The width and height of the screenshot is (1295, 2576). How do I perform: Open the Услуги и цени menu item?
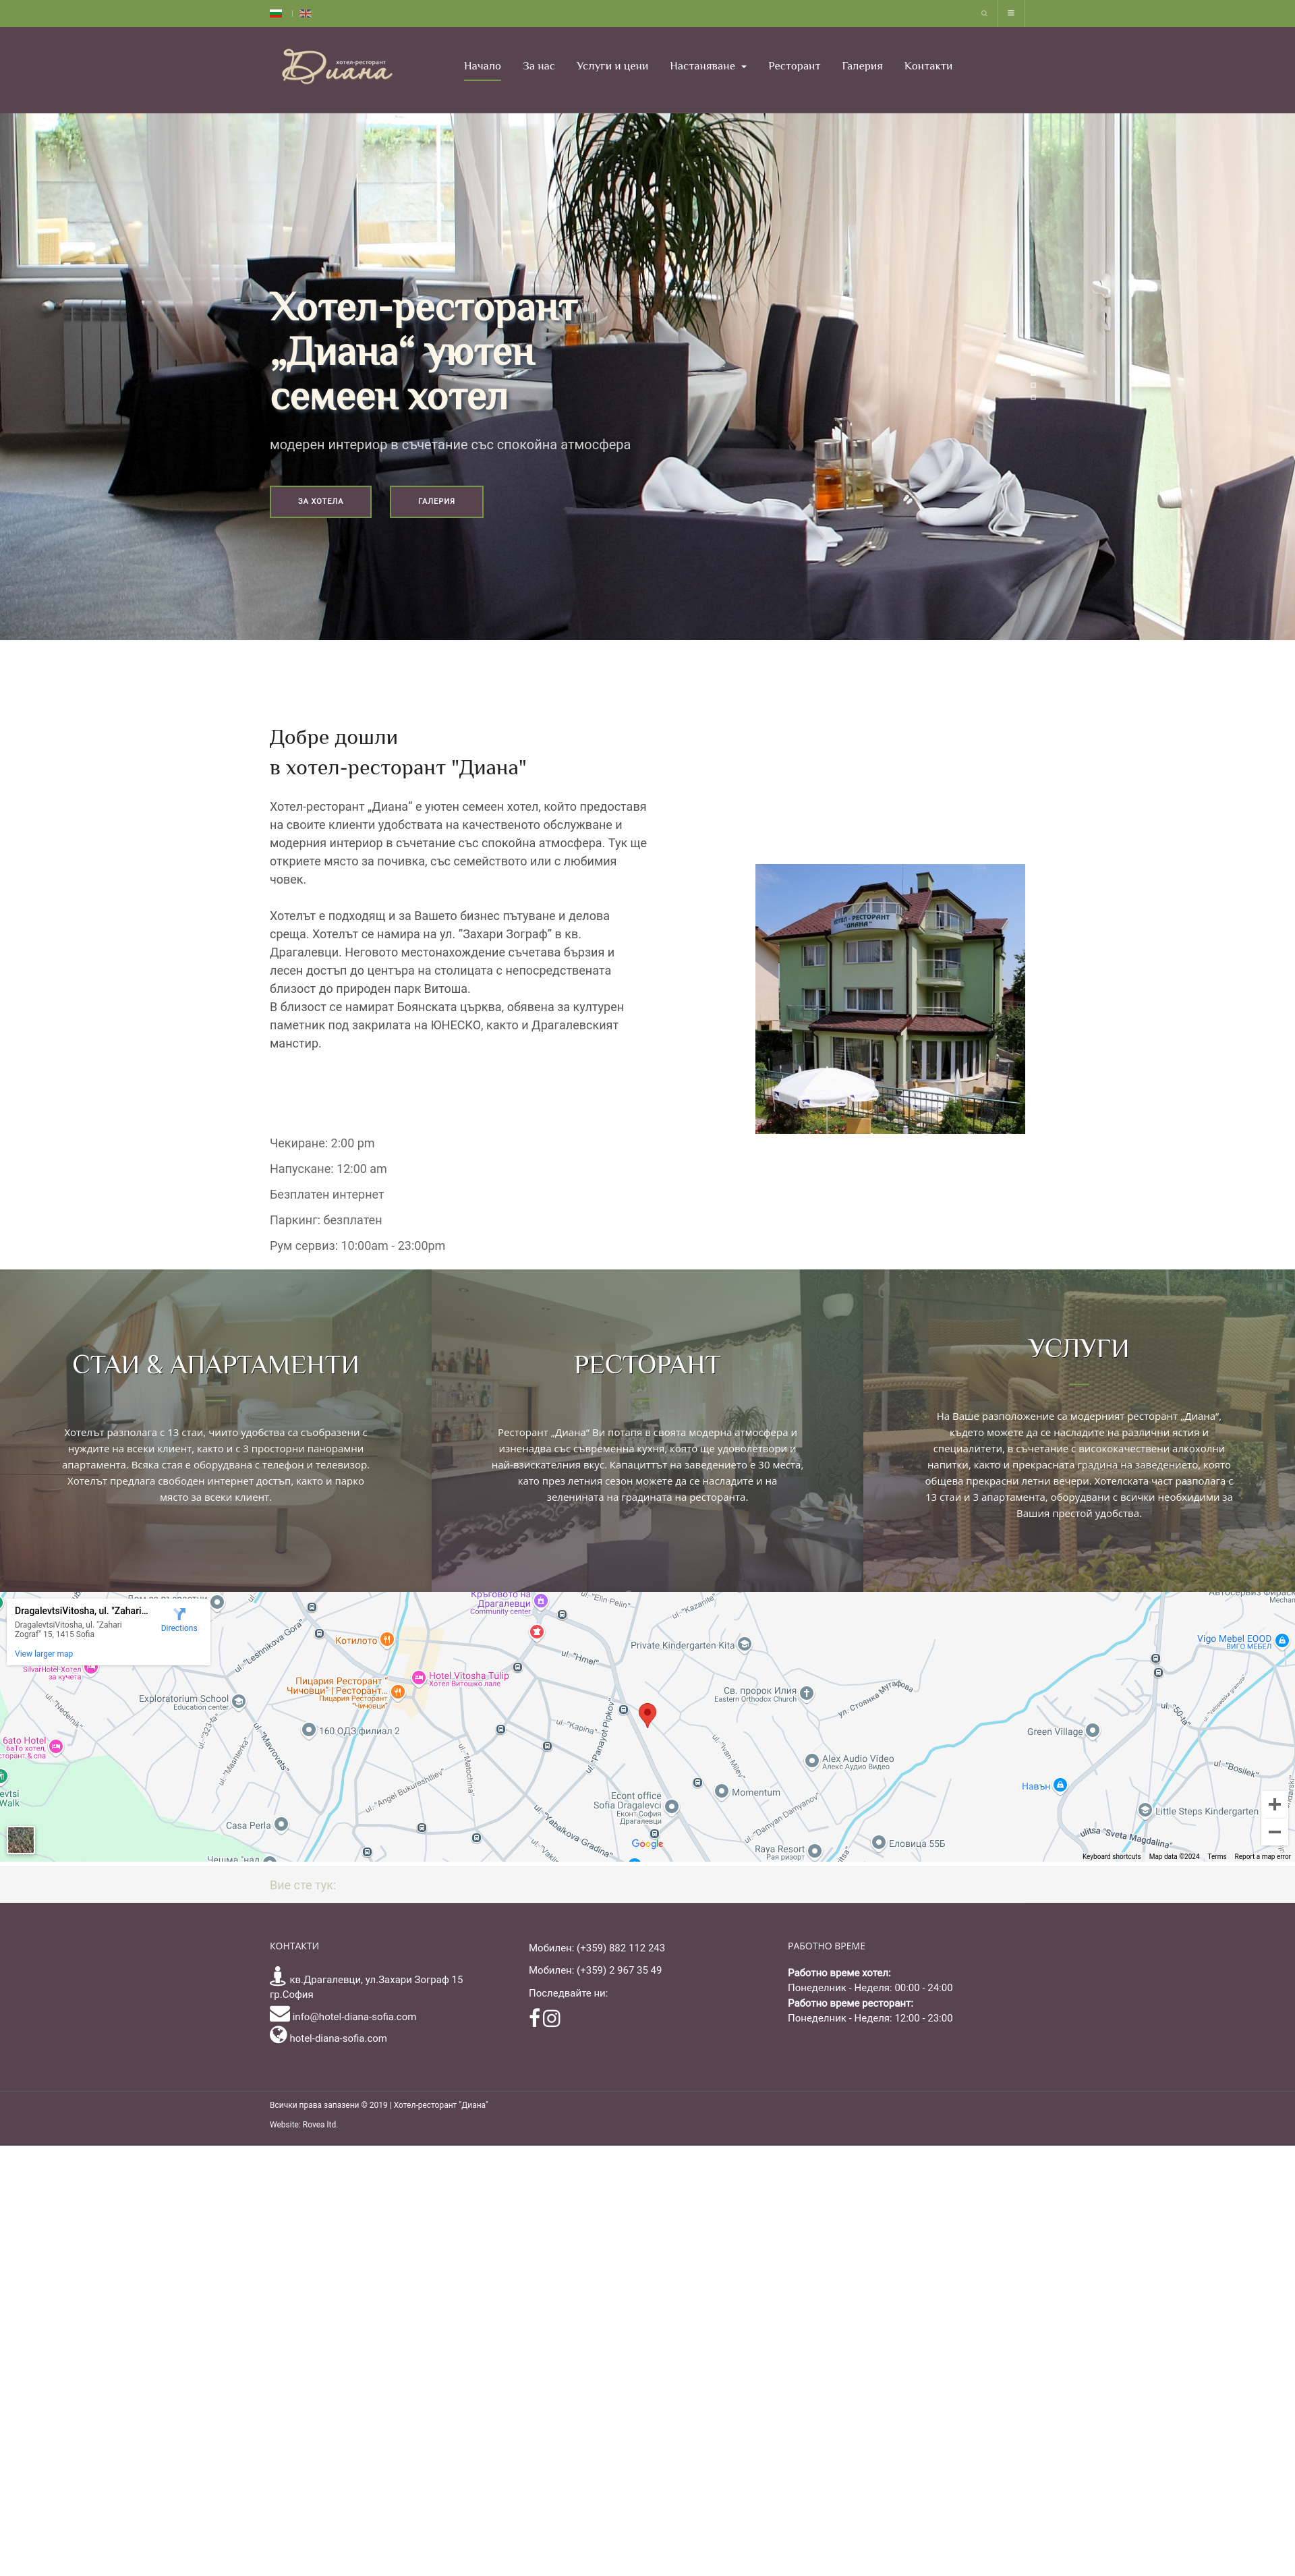612,66
